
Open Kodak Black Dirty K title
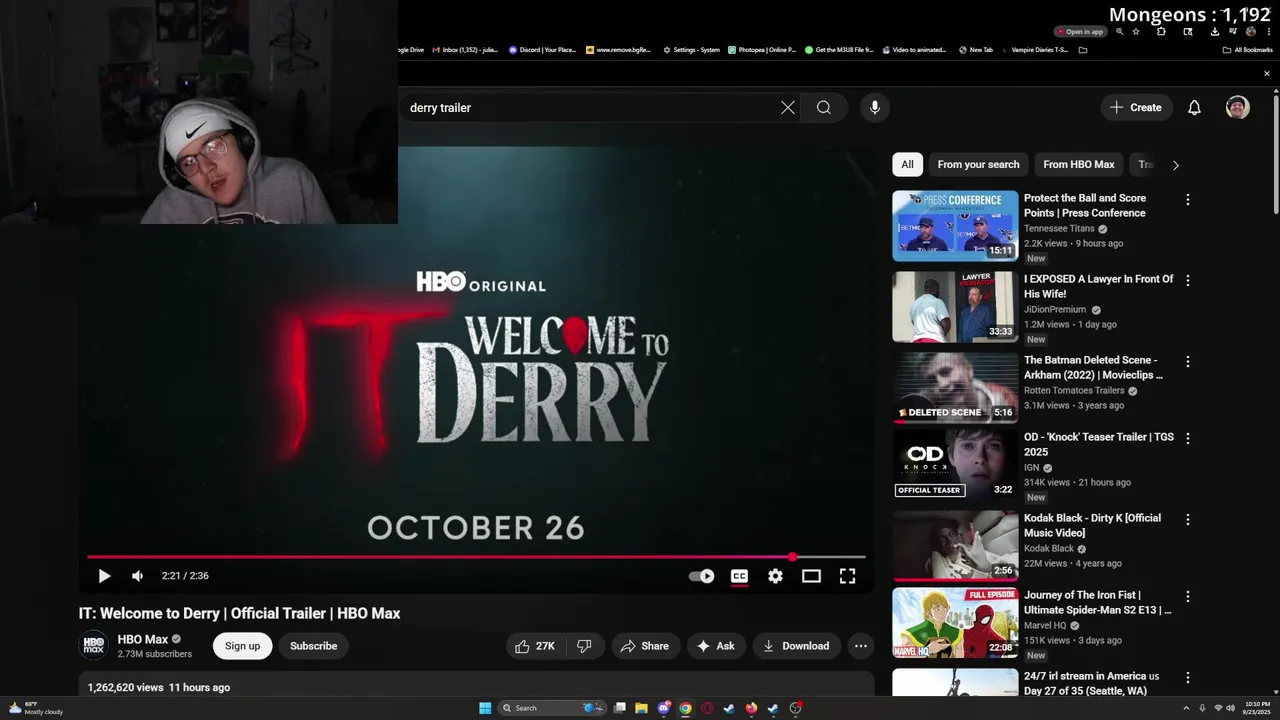1092,525
